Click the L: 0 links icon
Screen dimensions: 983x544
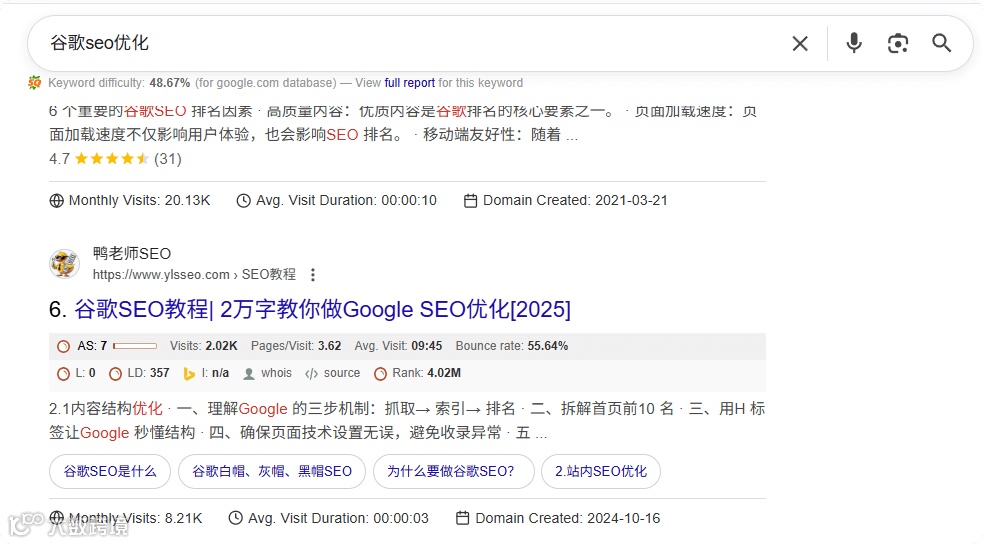[x=63, y=374]
